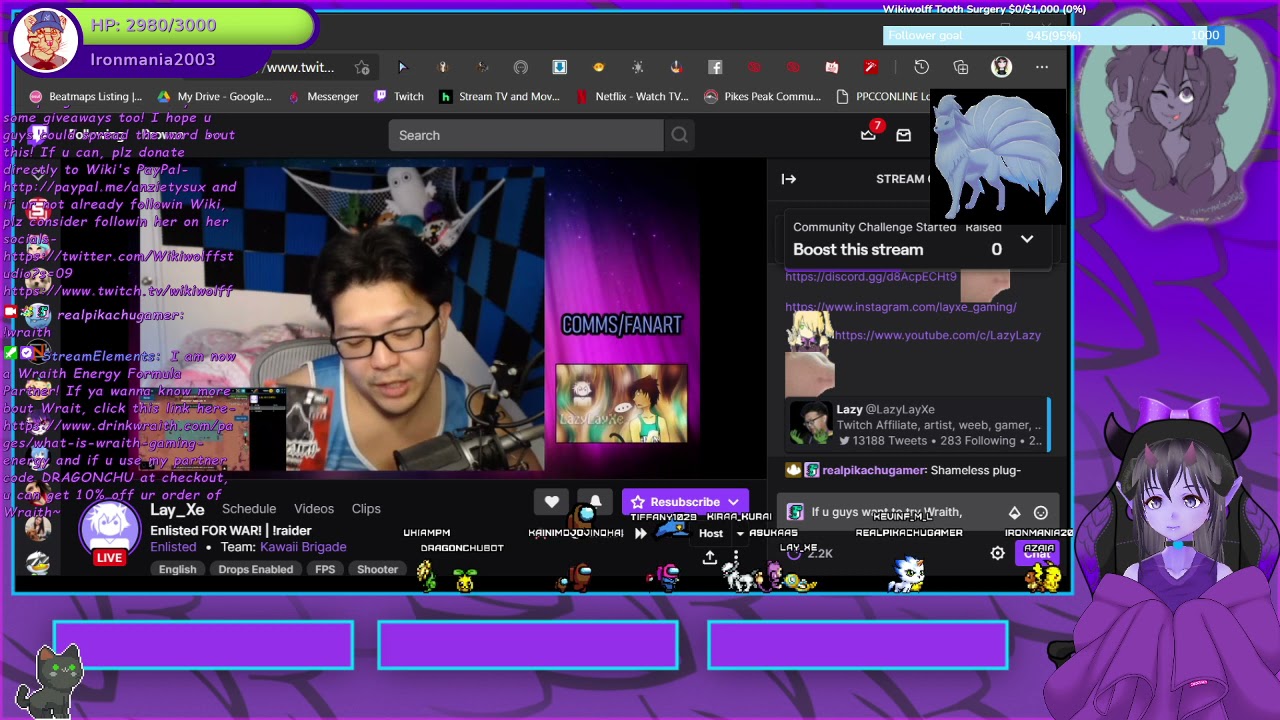Click the browser address bar URL
Image resolution: width=1280 pixels, height=720 pixels.
[300, 67]
